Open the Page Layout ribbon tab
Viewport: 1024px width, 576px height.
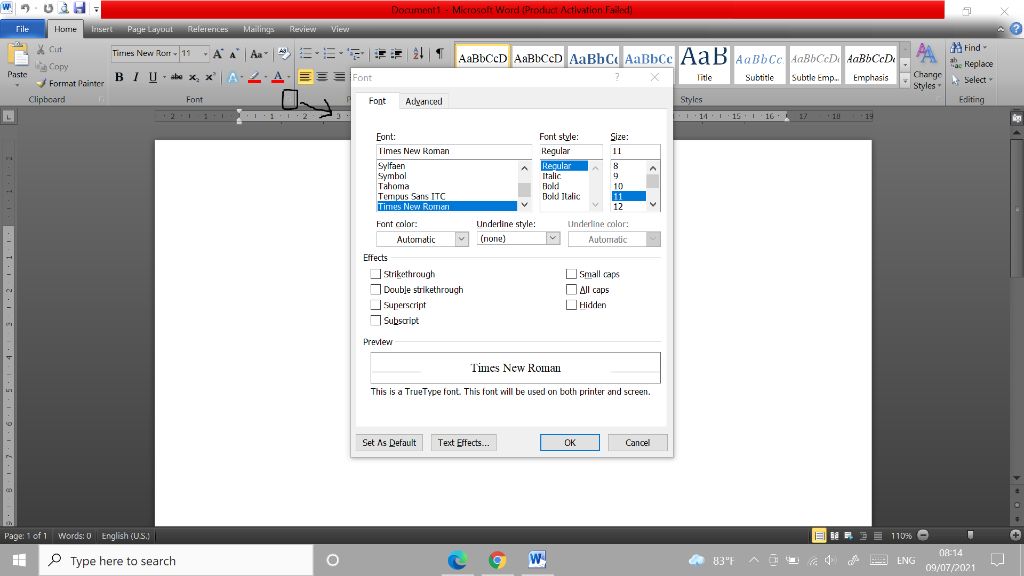[x=150, y=29]
